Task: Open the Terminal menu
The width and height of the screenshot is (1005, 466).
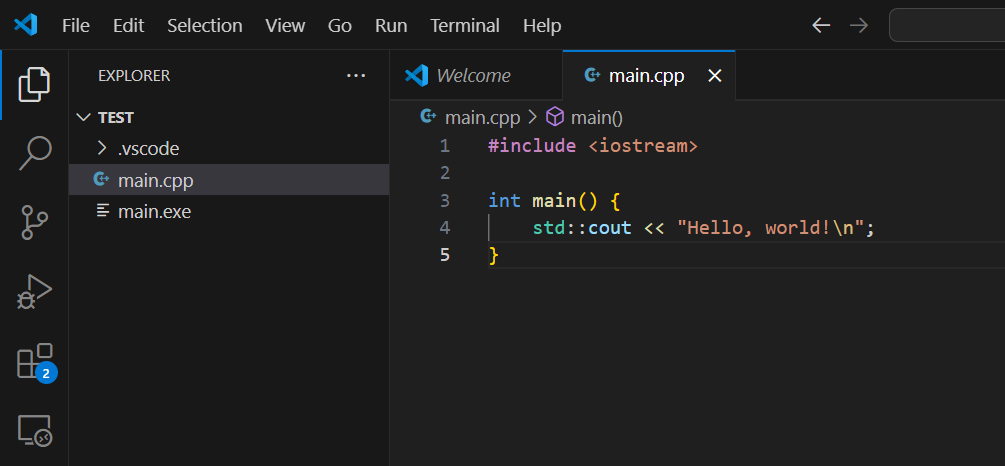Action: coord(465,25)
